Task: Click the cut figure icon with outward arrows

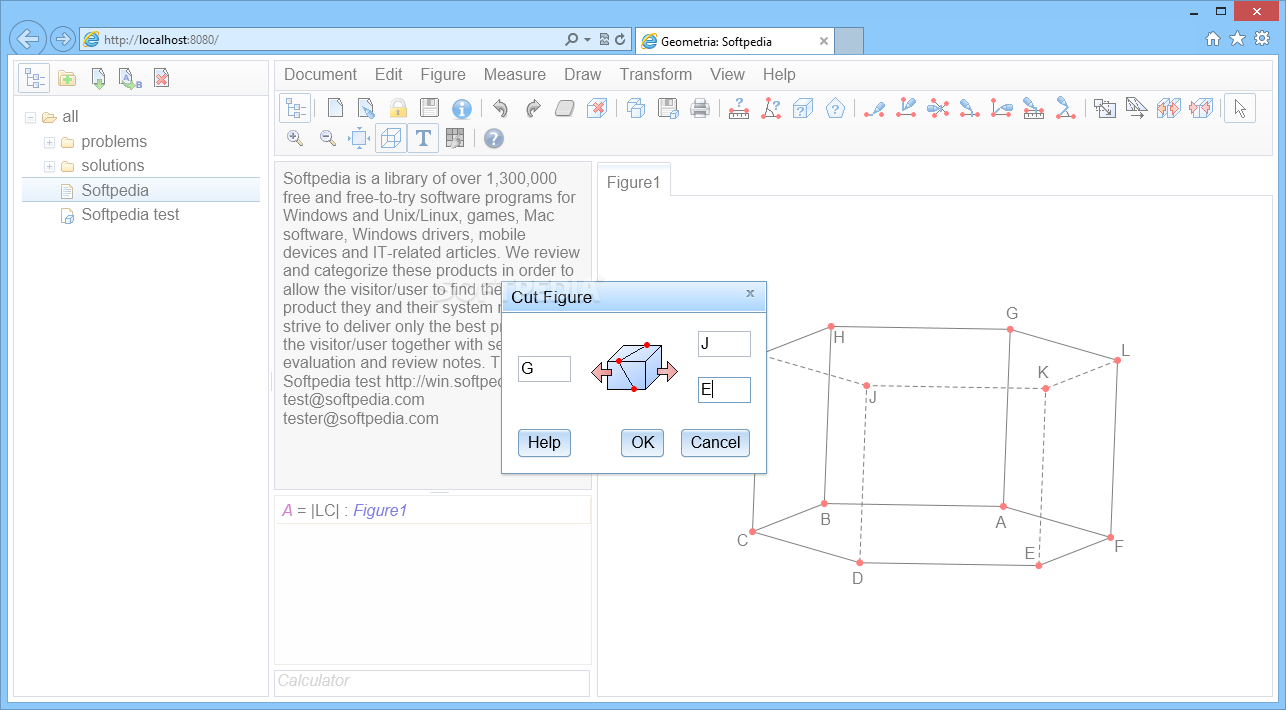Action: [1169, 108]
